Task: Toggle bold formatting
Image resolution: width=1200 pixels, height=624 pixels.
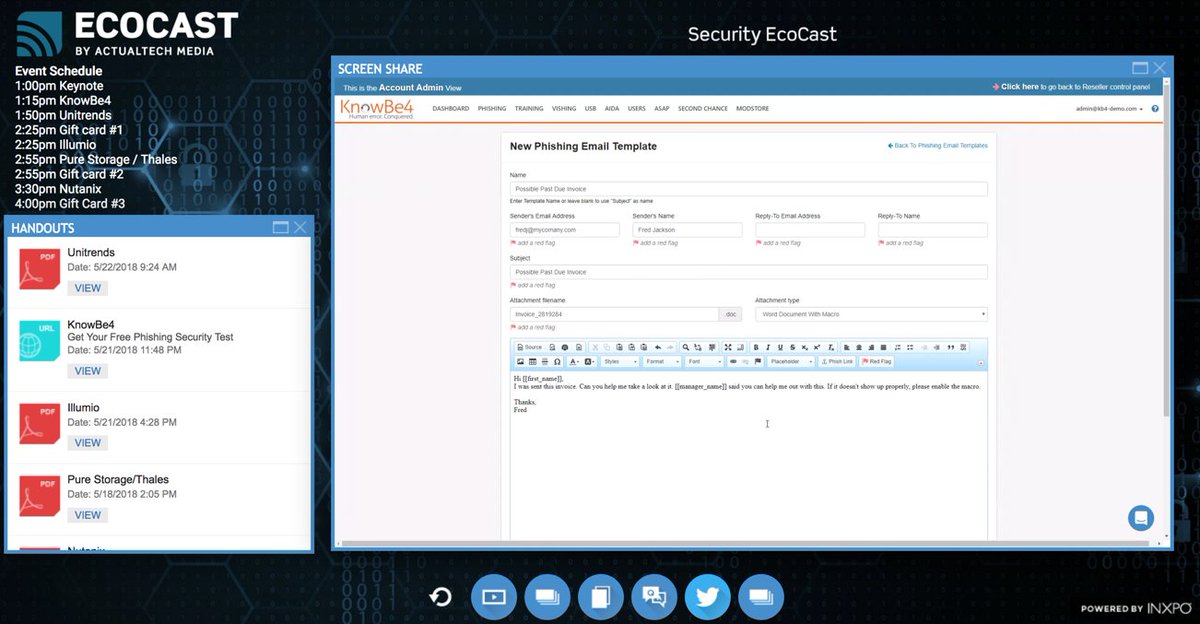Action: 756,347
